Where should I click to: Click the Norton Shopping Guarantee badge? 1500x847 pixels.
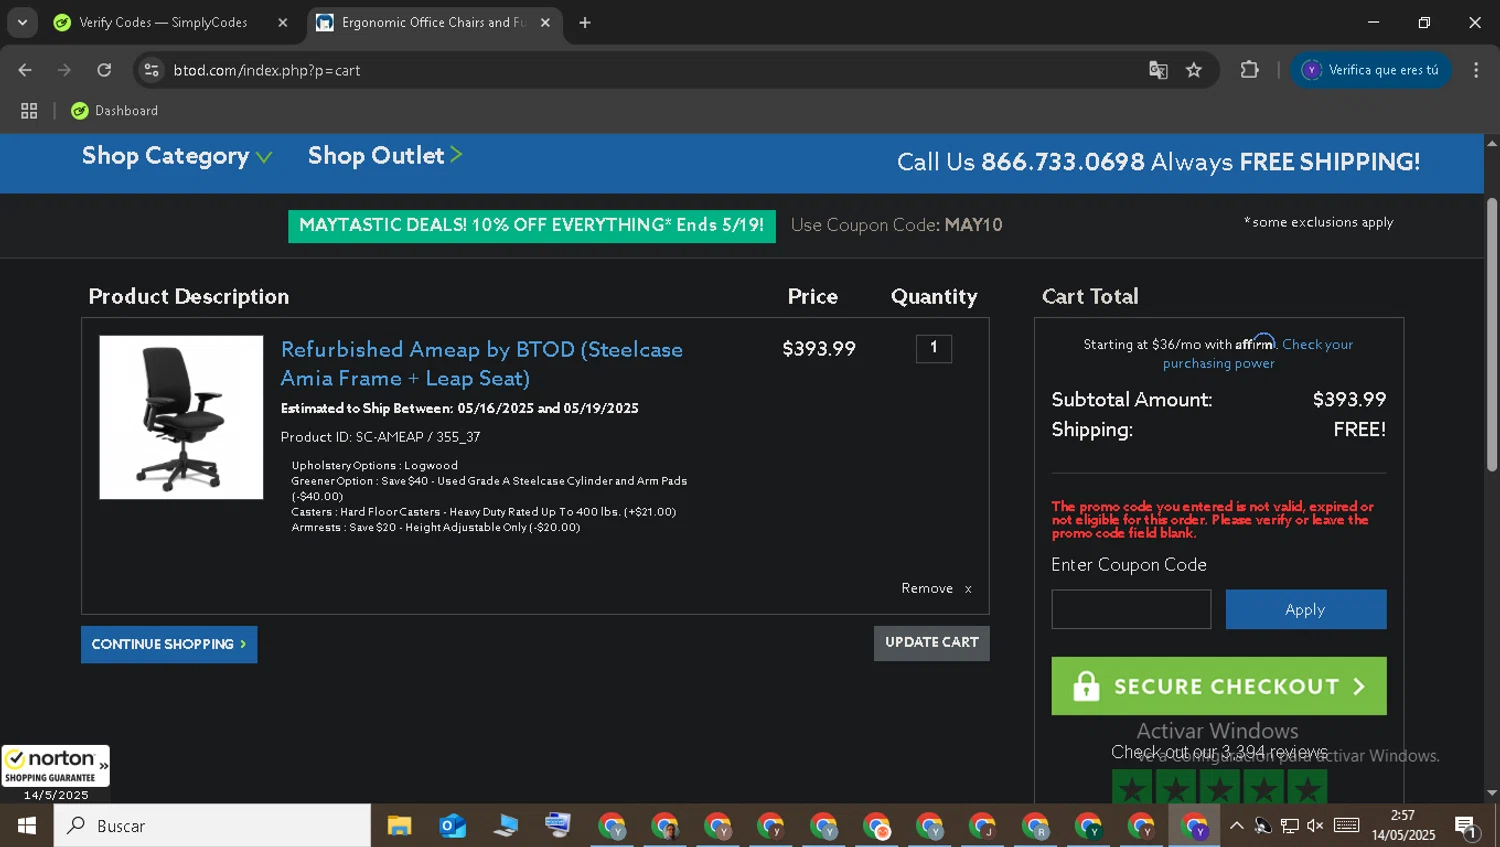coord(56,766)
